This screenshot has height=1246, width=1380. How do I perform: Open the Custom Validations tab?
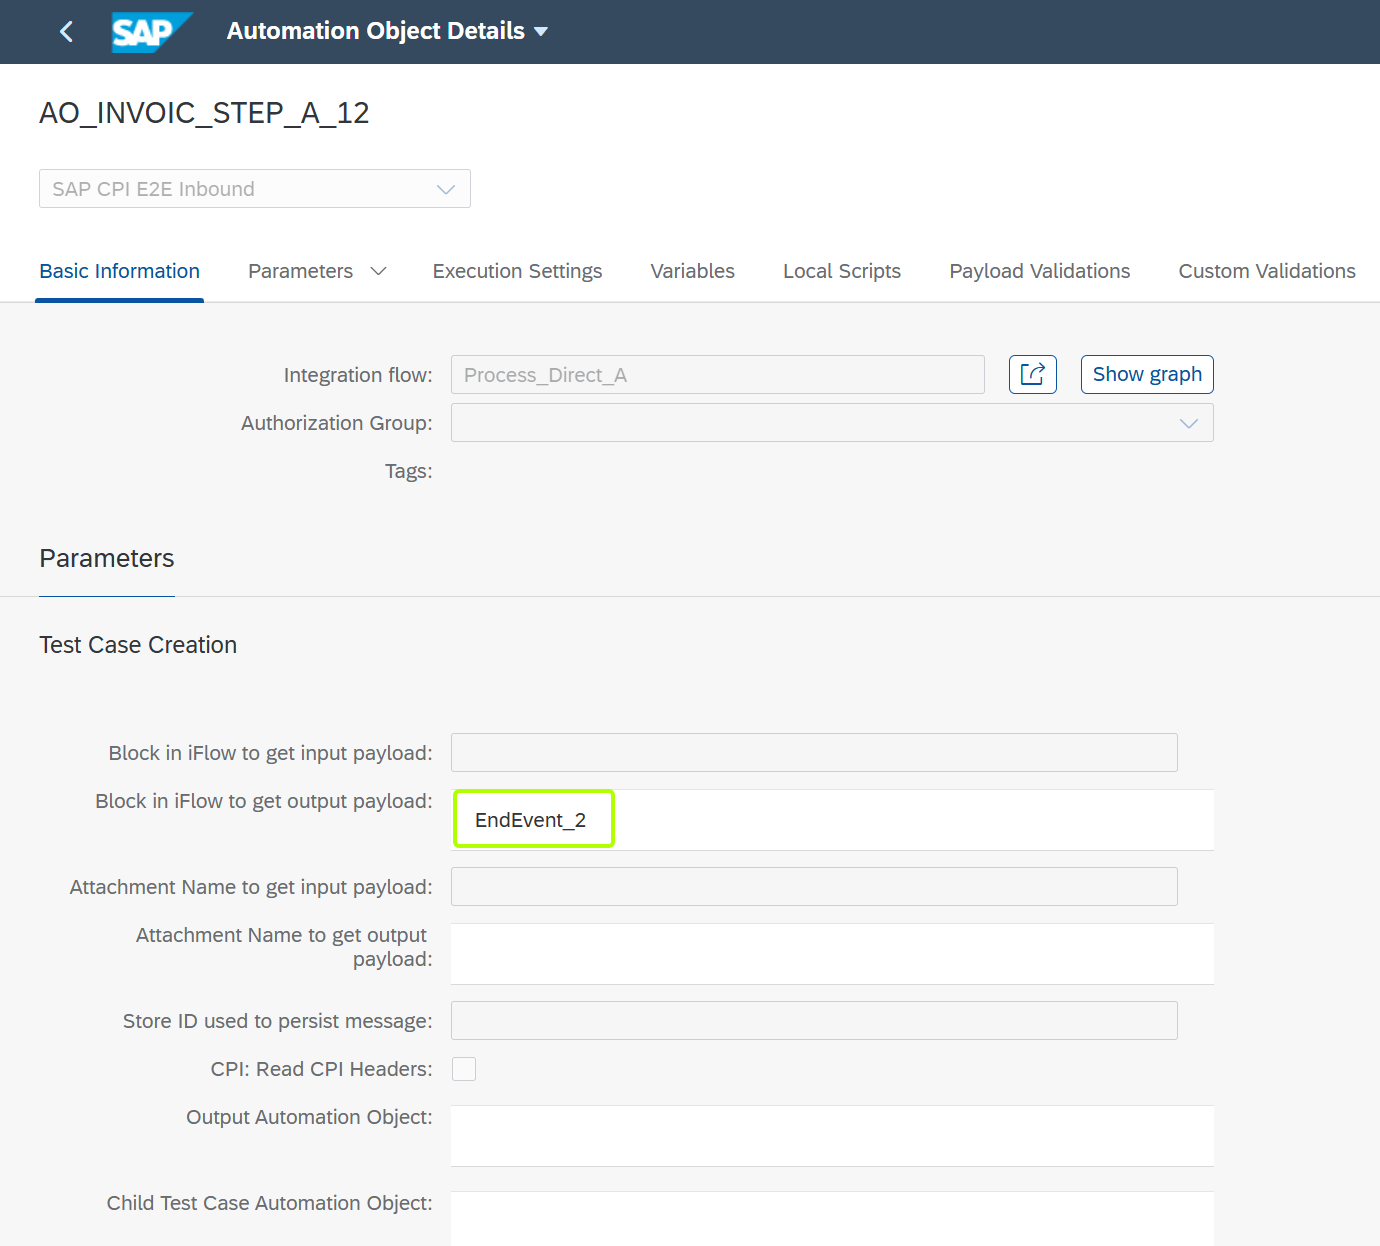click(x=1267, y=271)
